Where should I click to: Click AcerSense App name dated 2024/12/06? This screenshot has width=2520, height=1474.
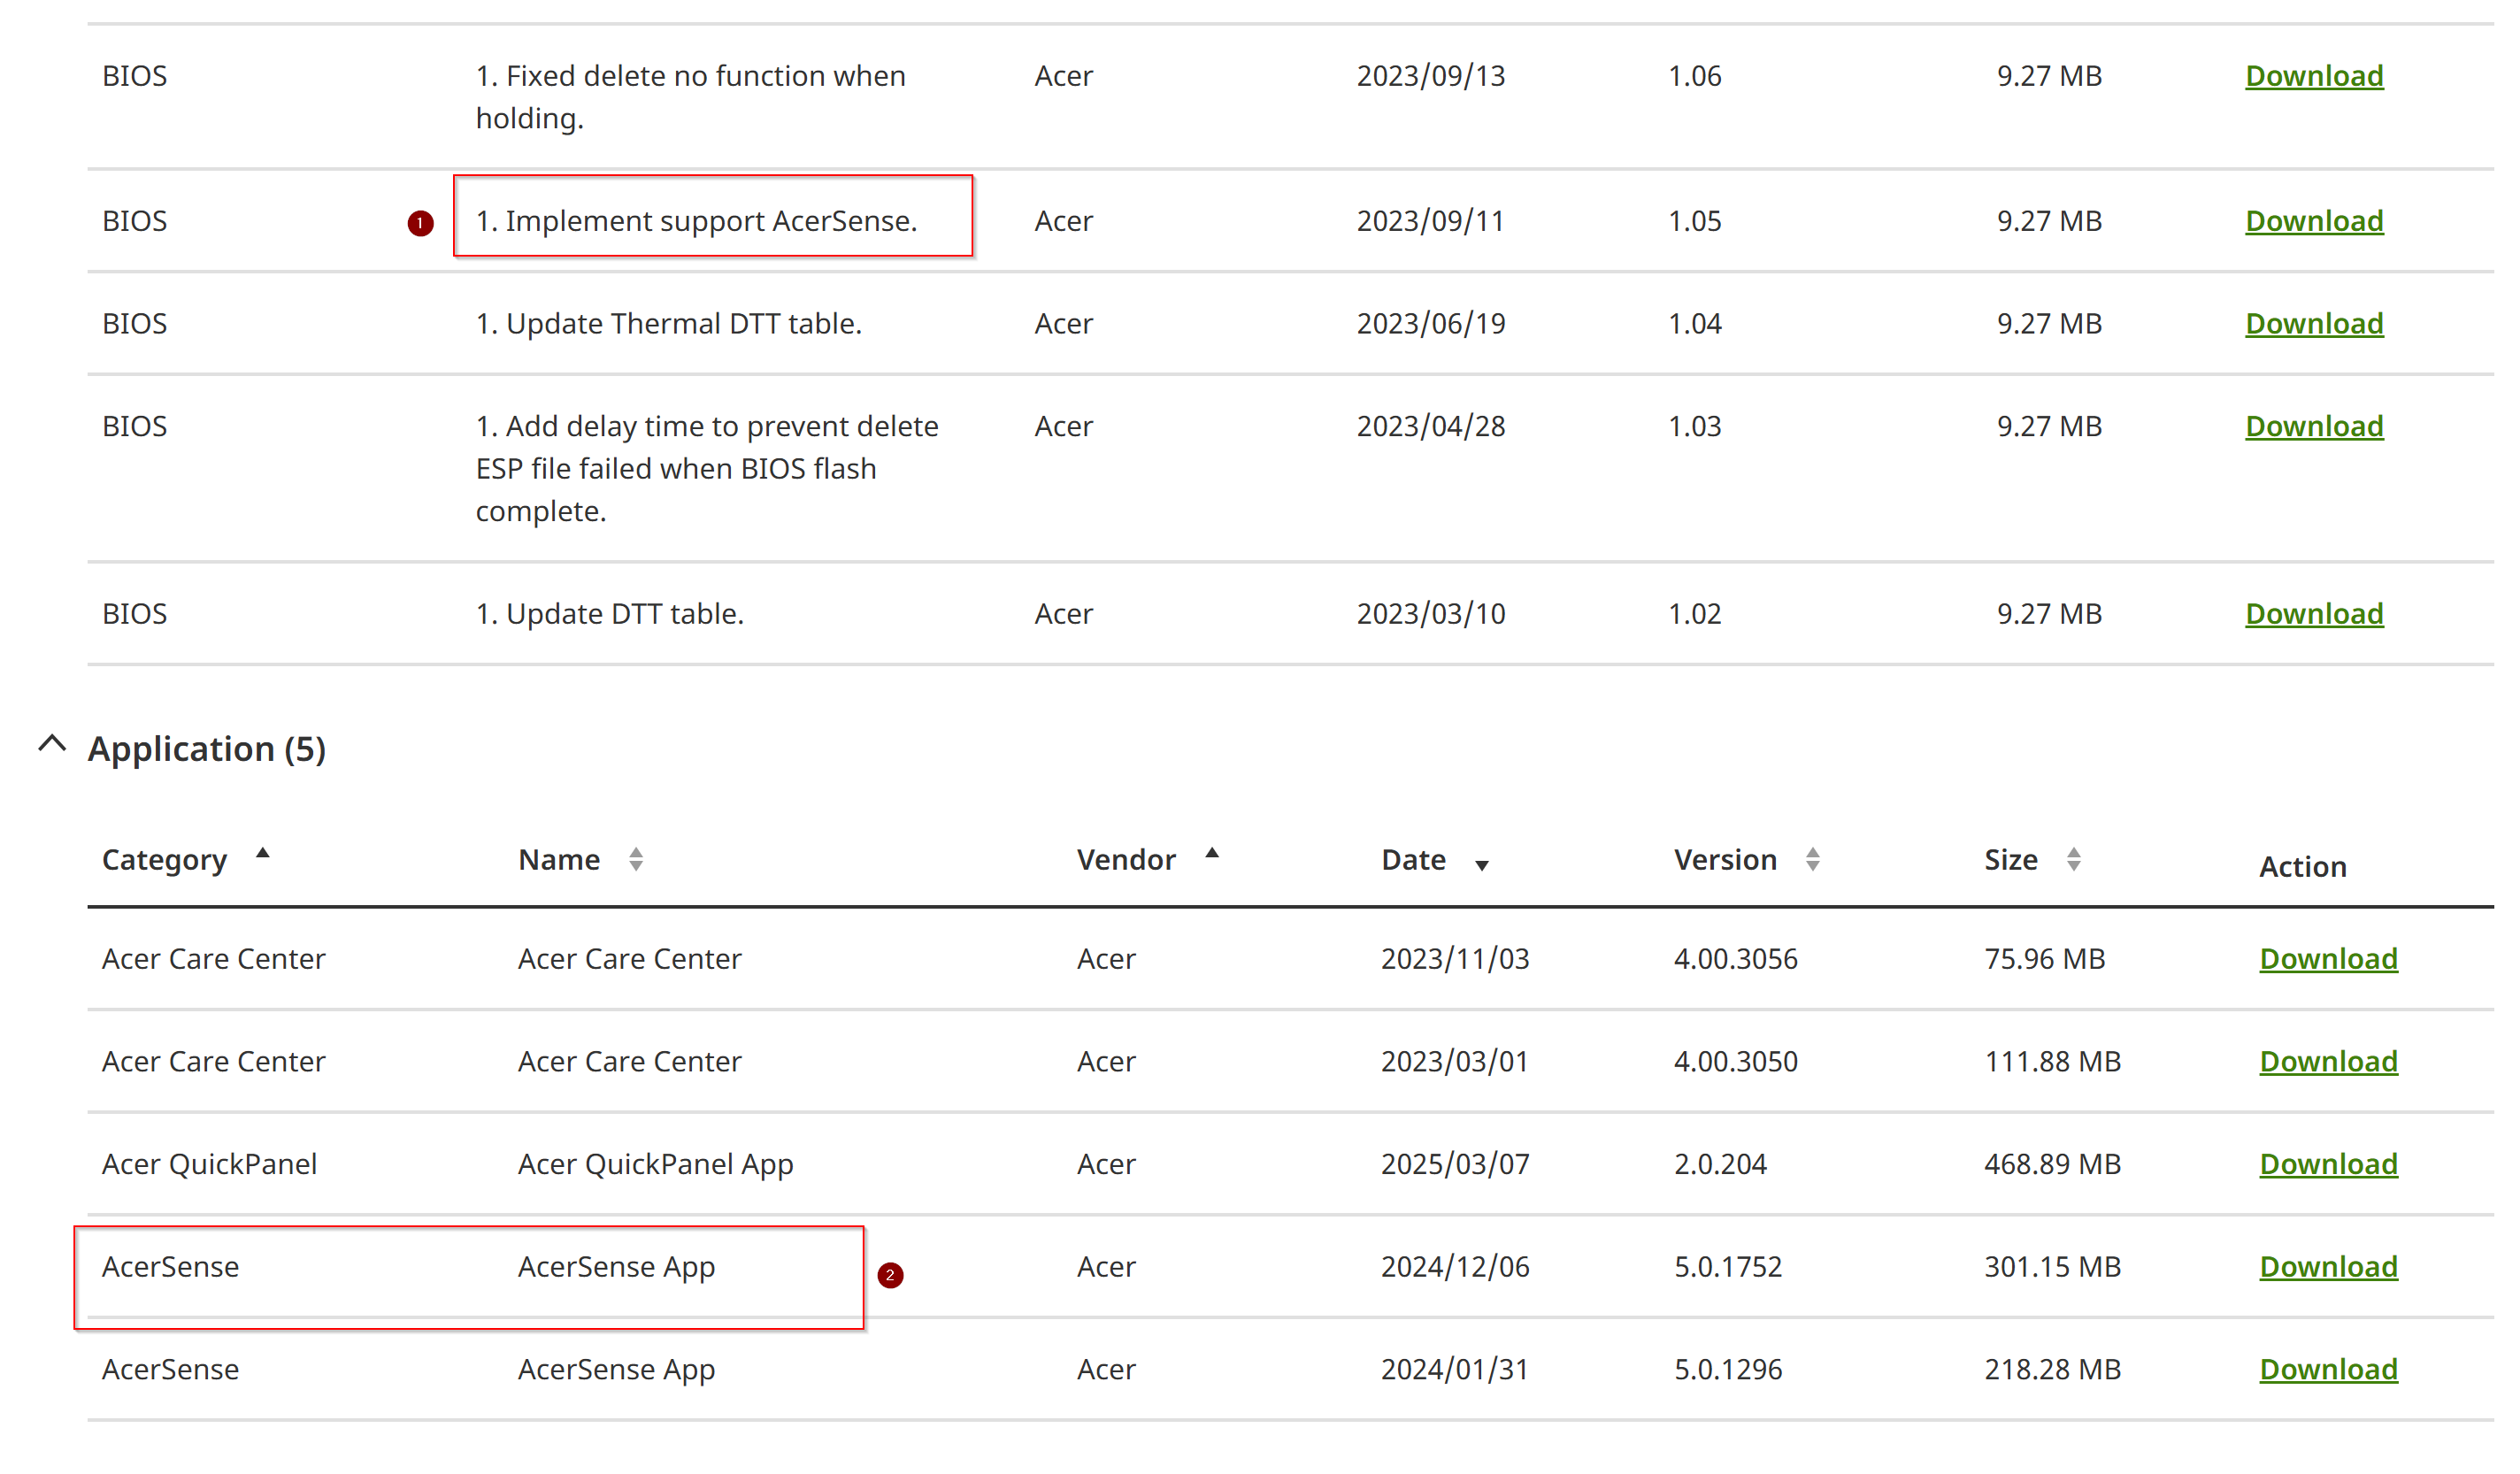tap(616, 1267)
